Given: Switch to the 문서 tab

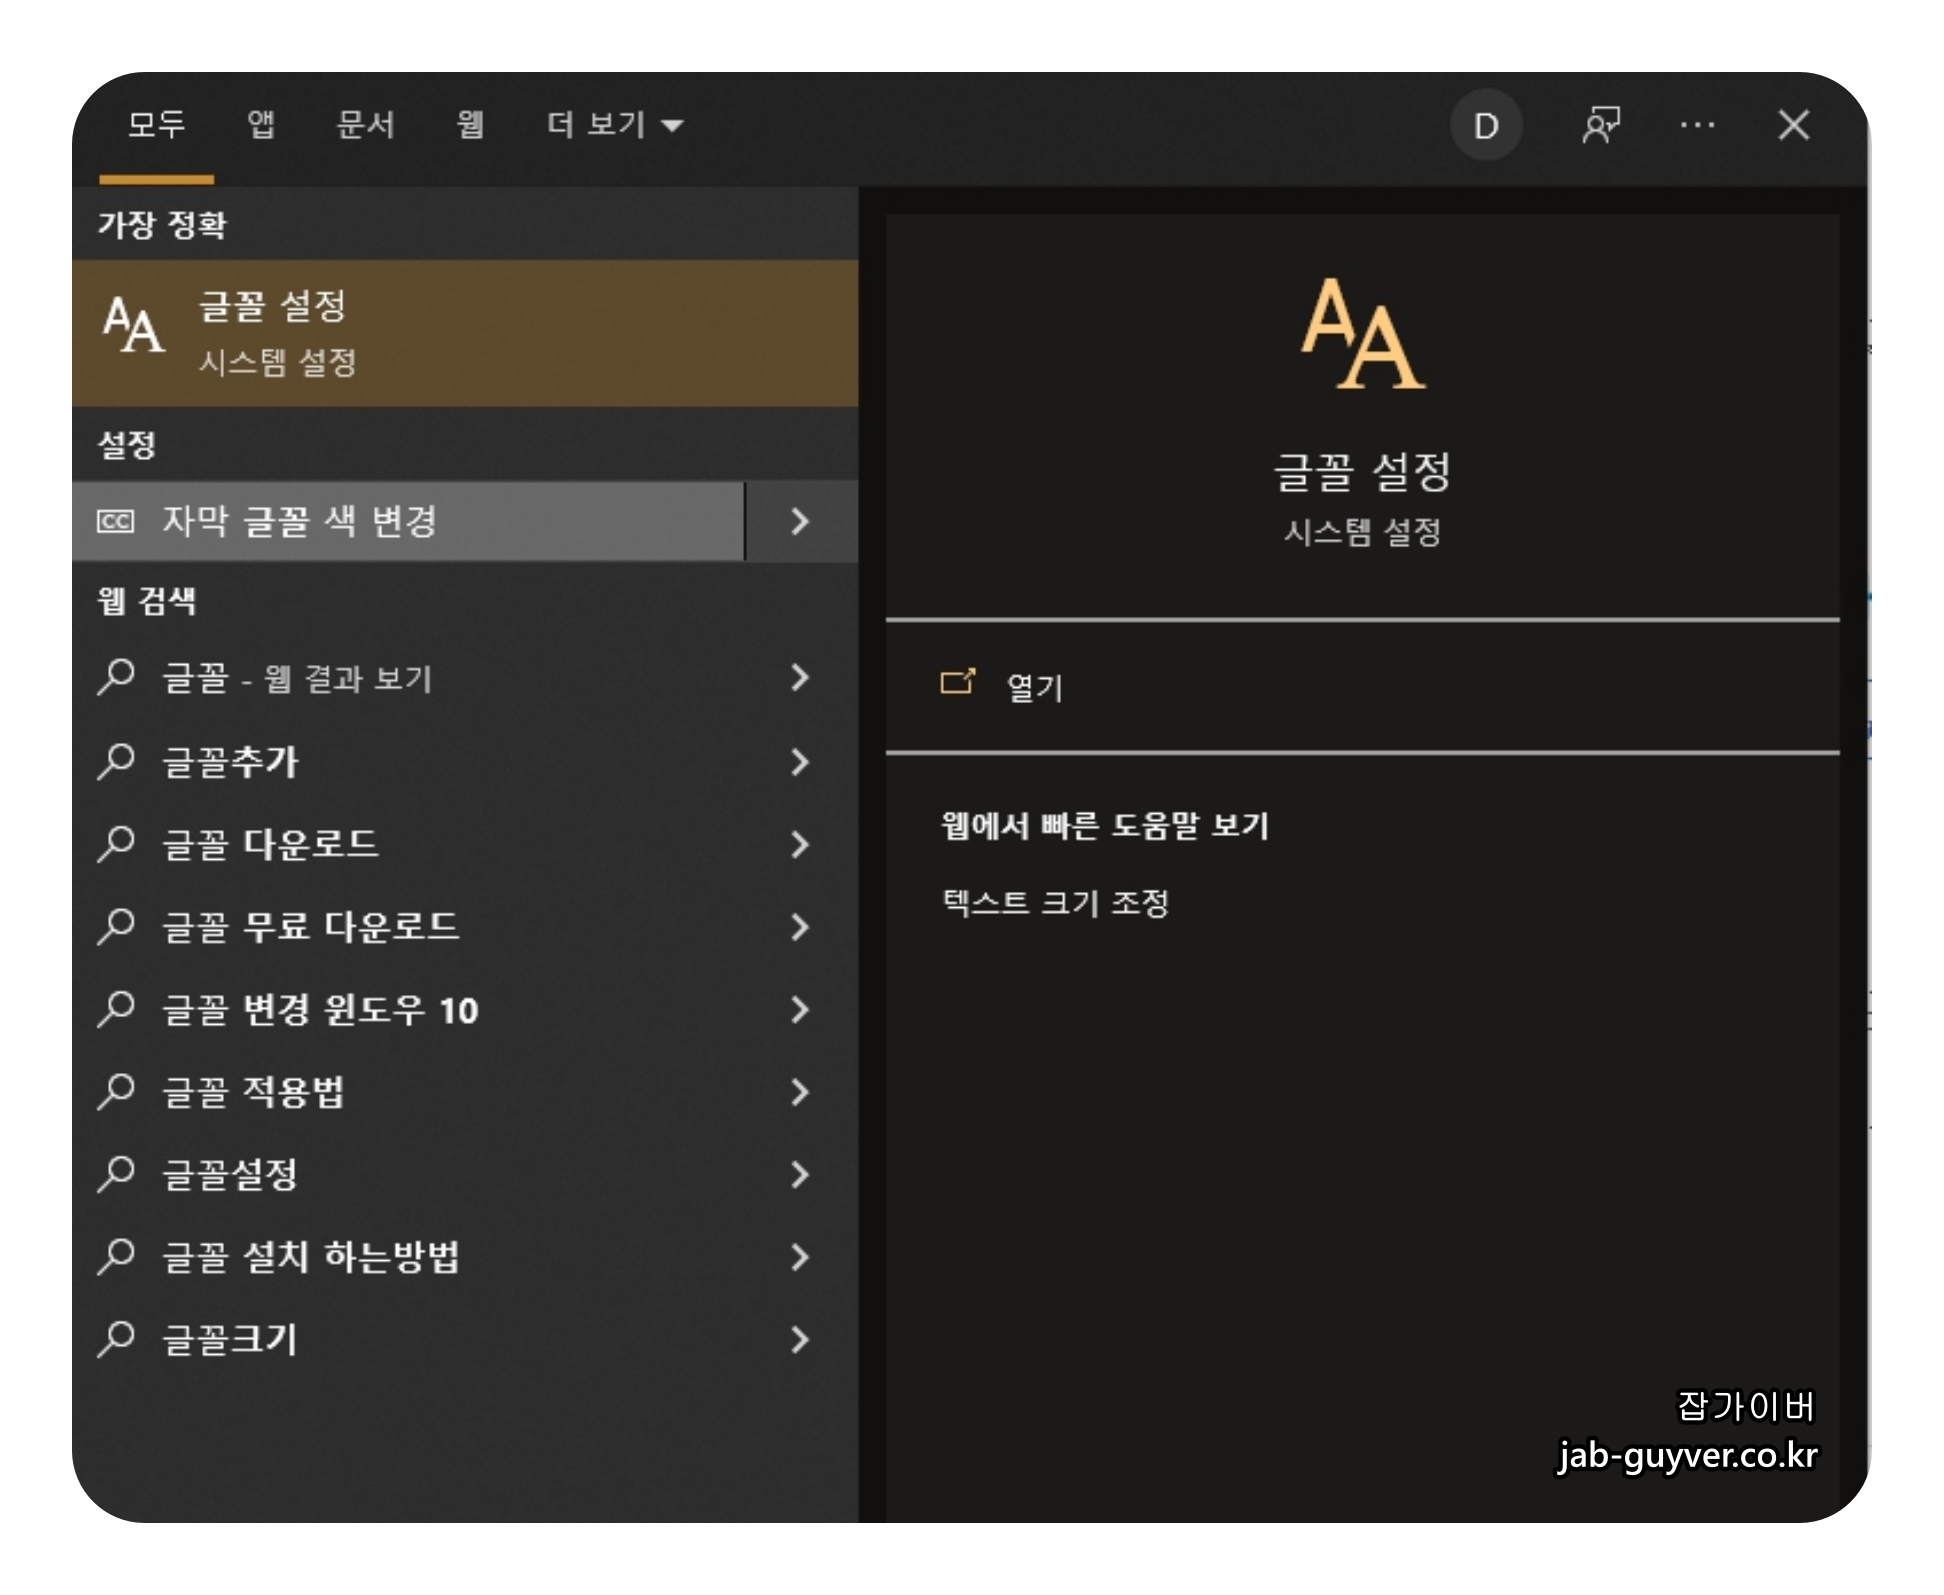Looking at the screenshot, I should pyautogui.click(x=365, y=125).
